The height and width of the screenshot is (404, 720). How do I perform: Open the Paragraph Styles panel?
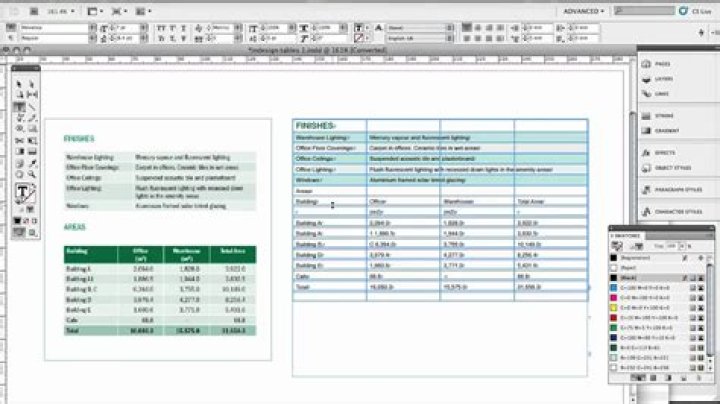[x=671, y=190]
